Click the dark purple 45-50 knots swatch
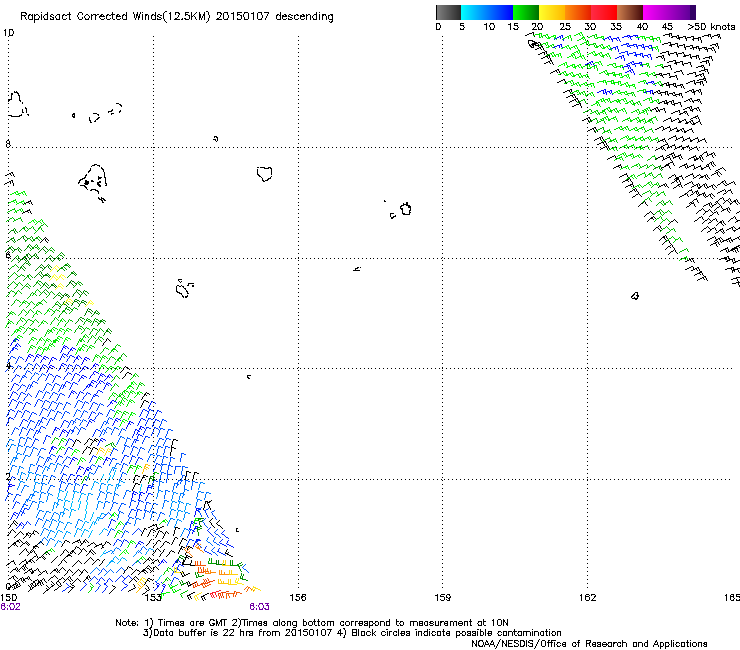This screenshot has width=740, height=650. tap(682, 12)
